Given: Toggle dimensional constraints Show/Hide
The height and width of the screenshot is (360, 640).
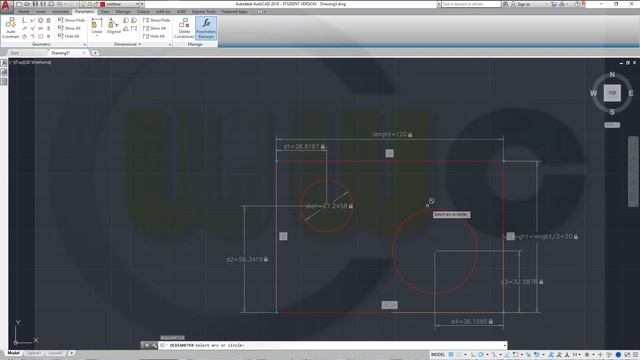Looking at the screenshot, I should tap(157, 20).
